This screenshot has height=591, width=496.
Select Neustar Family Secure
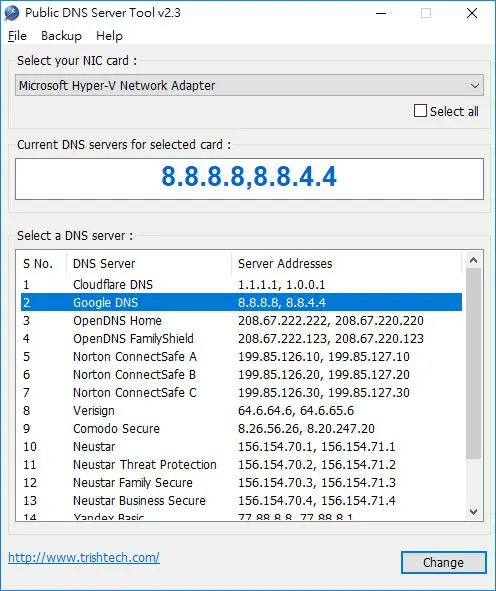[x=241, y=483]
